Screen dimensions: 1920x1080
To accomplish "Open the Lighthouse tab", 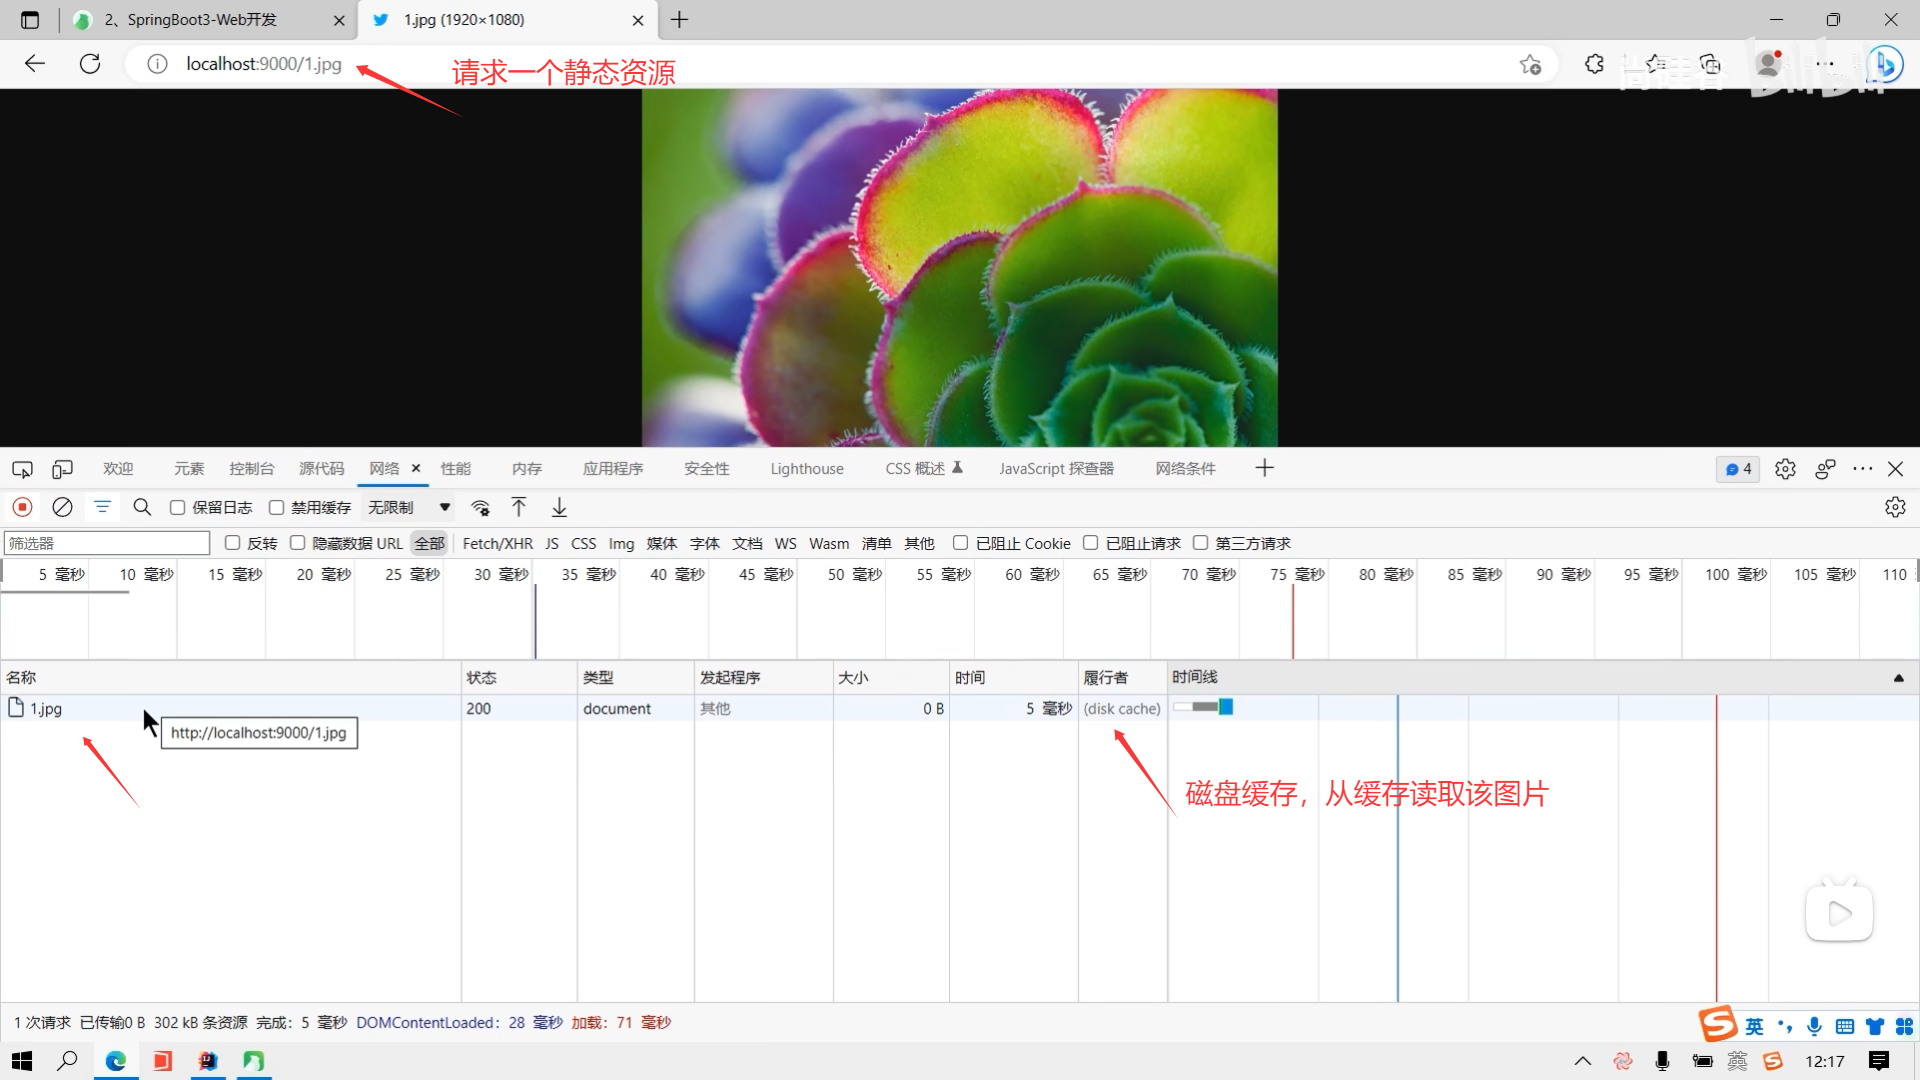I will pyautogui.click(x=806, y=469).
